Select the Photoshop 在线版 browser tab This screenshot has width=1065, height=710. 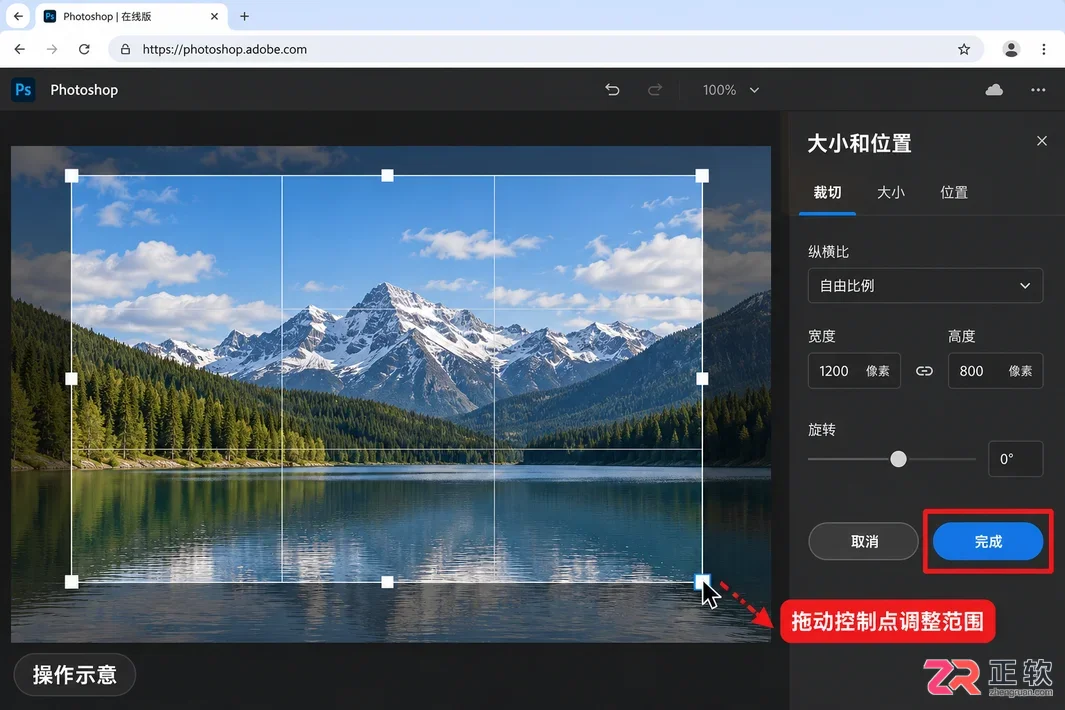point(132,16)
